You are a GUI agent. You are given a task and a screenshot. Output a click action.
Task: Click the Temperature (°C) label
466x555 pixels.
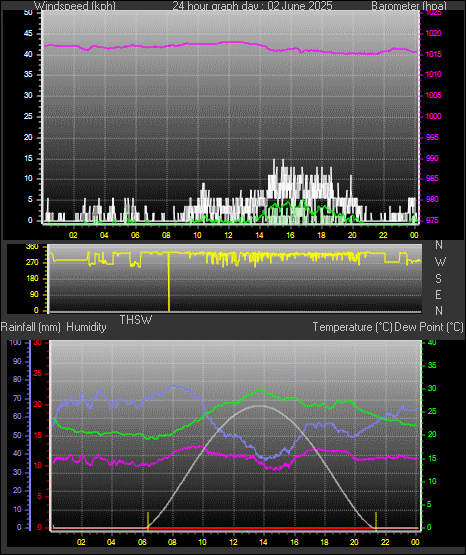click(x=352, y=327)
